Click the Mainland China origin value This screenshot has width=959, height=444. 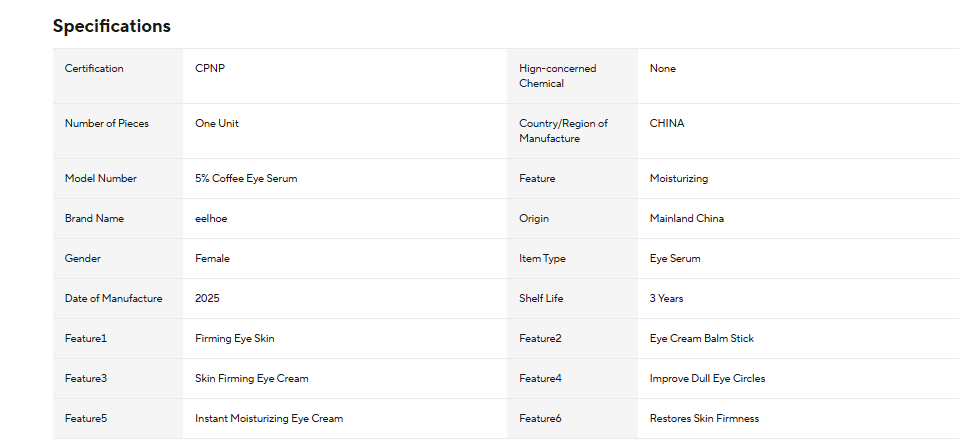coord(686,218)
